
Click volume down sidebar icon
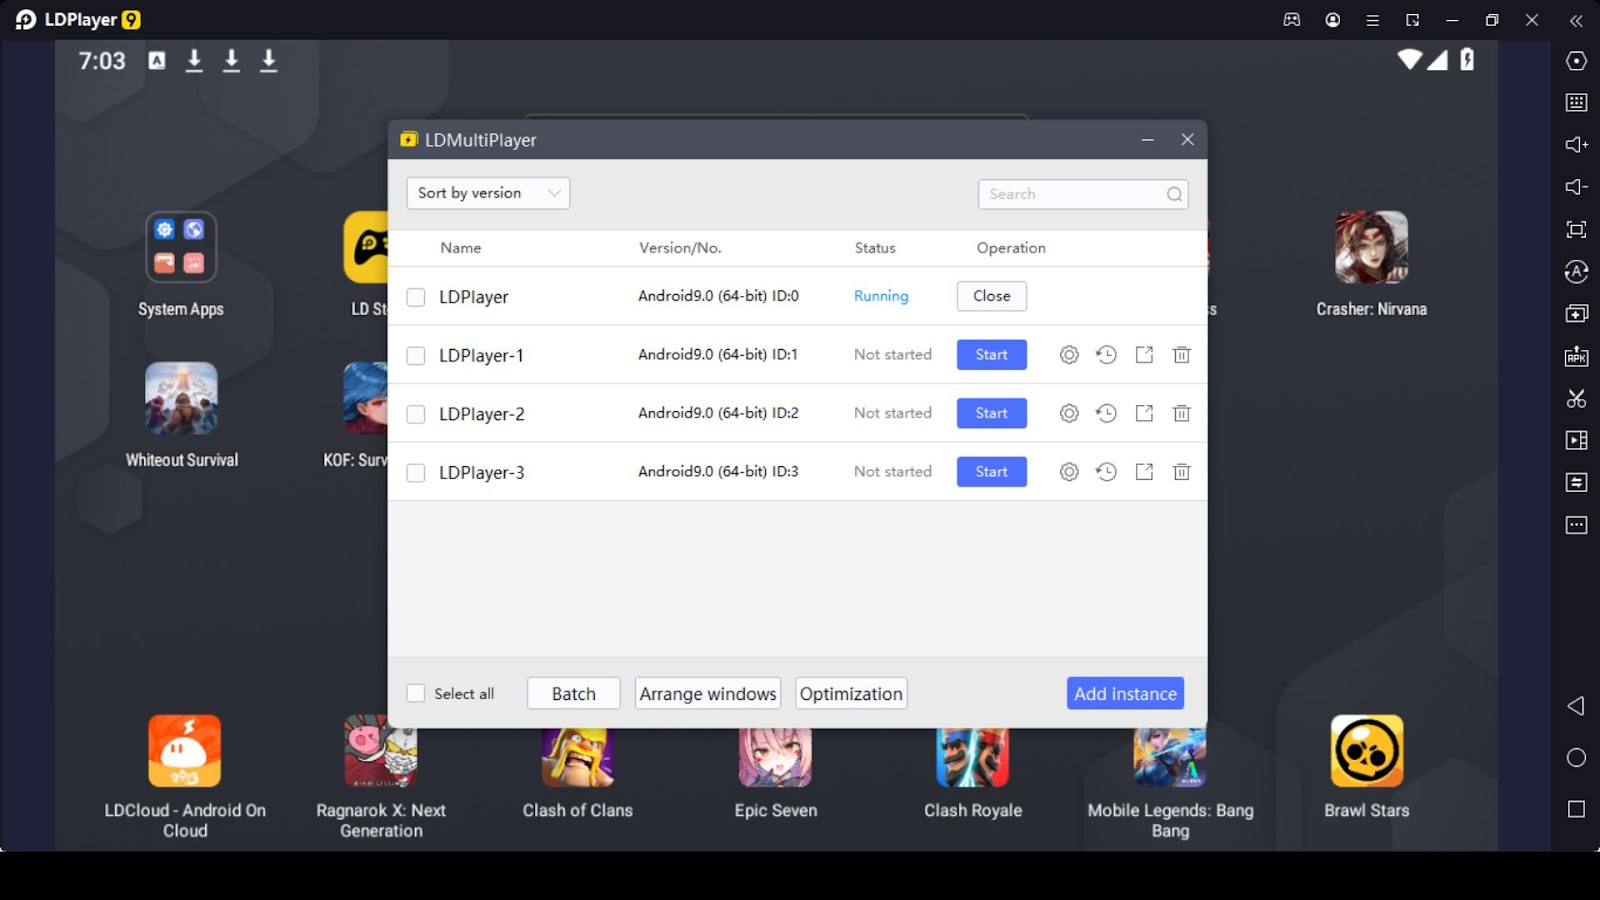[1576, 187]
